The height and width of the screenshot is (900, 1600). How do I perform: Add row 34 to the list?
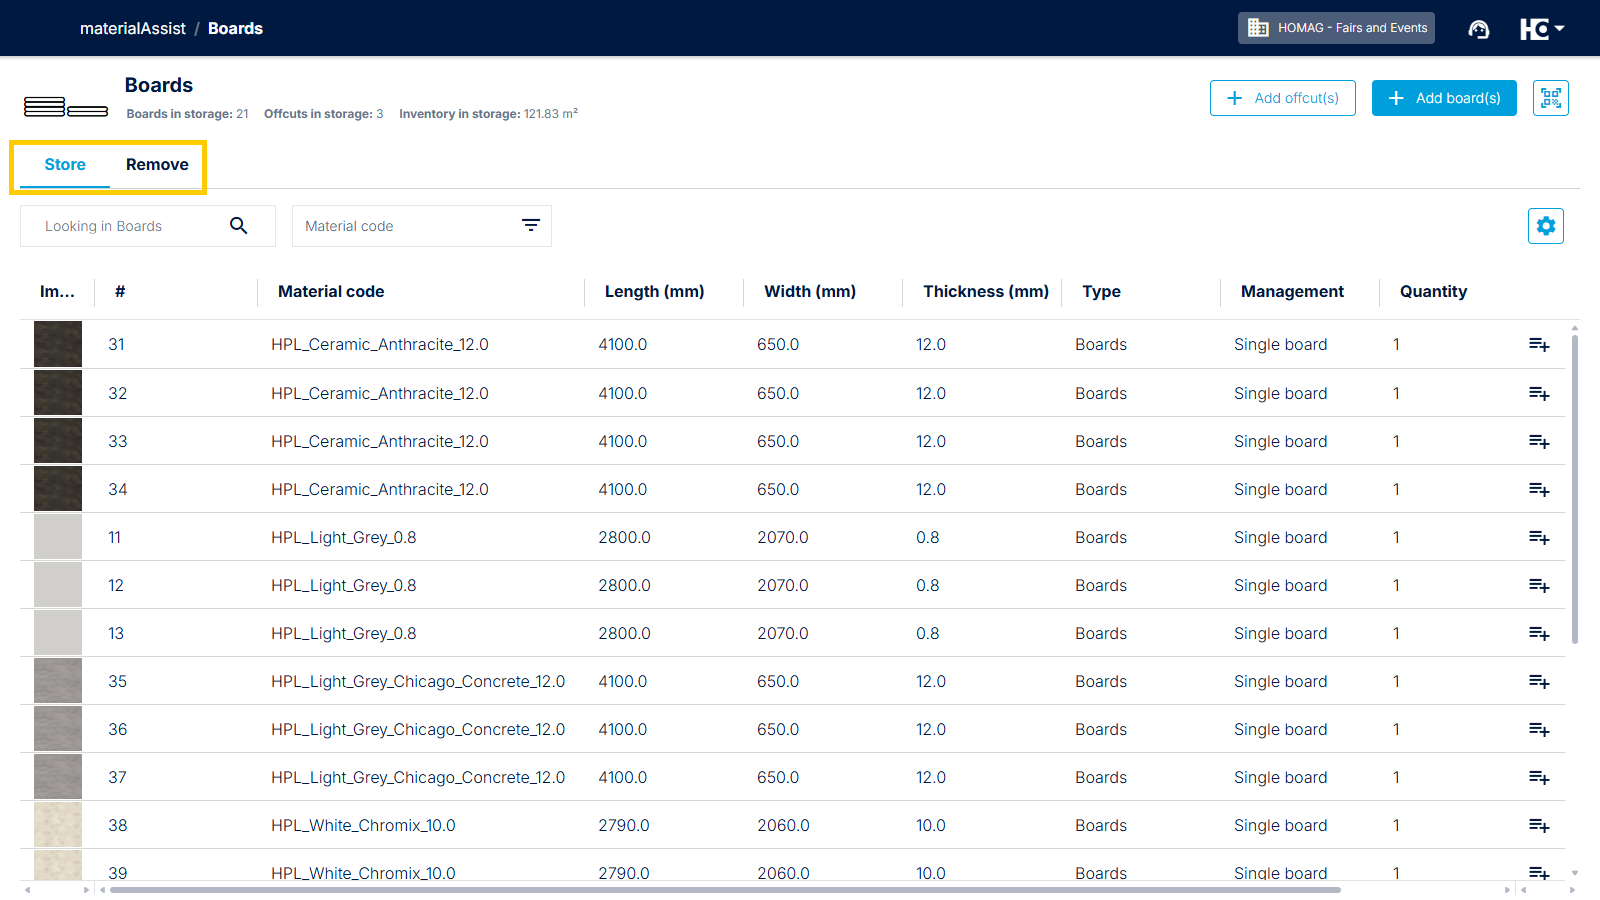coord(1539,490)
